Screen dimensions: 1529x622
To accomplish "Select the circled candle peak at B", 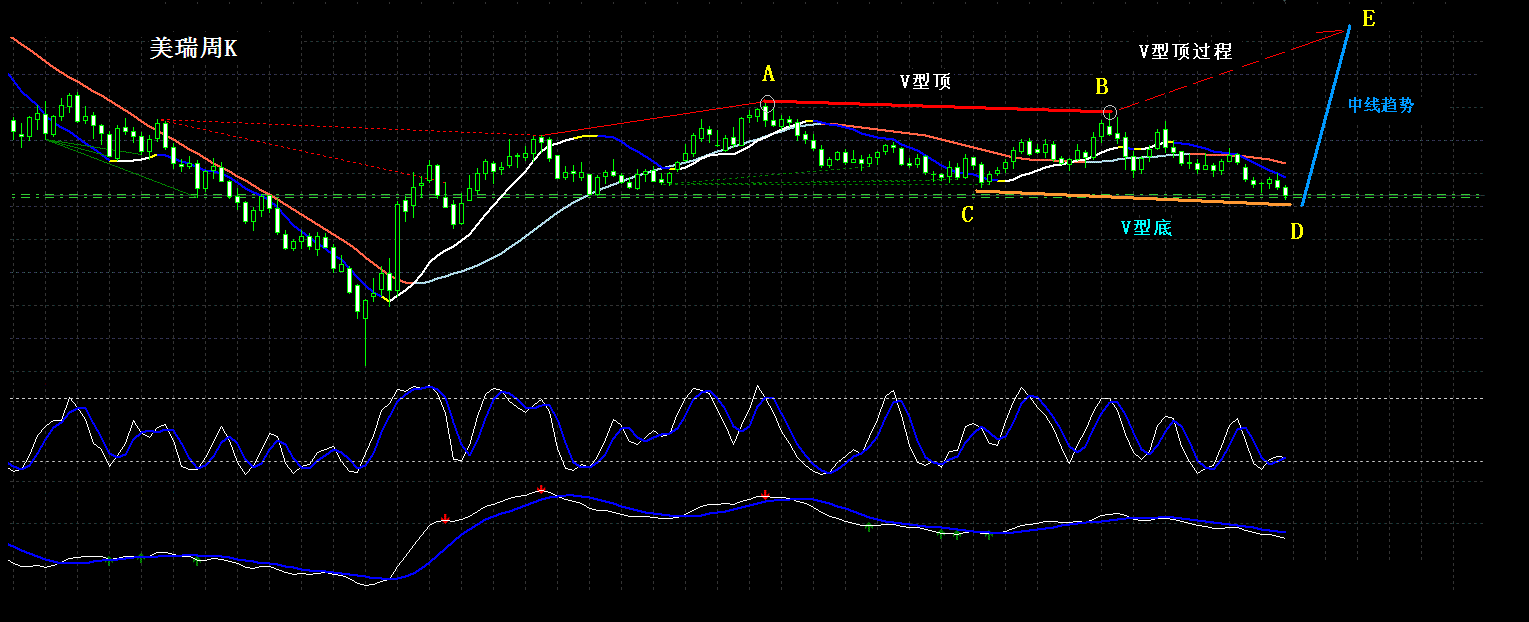I will pyautogui.click(x=1108, y=111).
